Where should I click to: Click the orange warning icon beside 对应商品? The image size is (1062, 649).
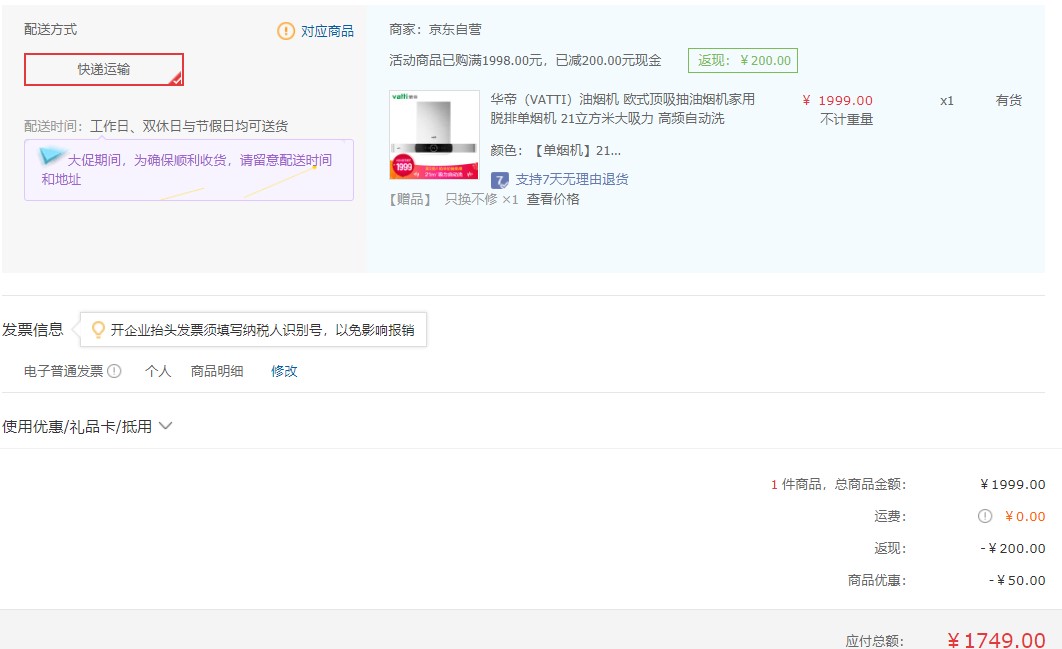click(x=286, y=30)
